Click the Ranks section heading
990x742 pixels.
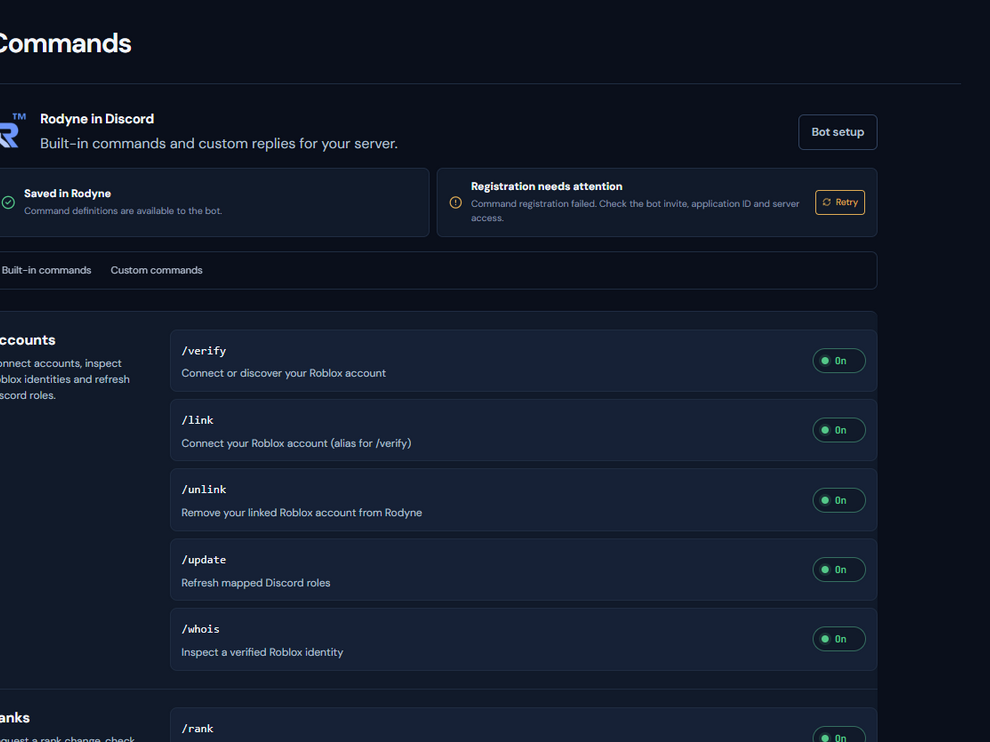click(15, 717)
